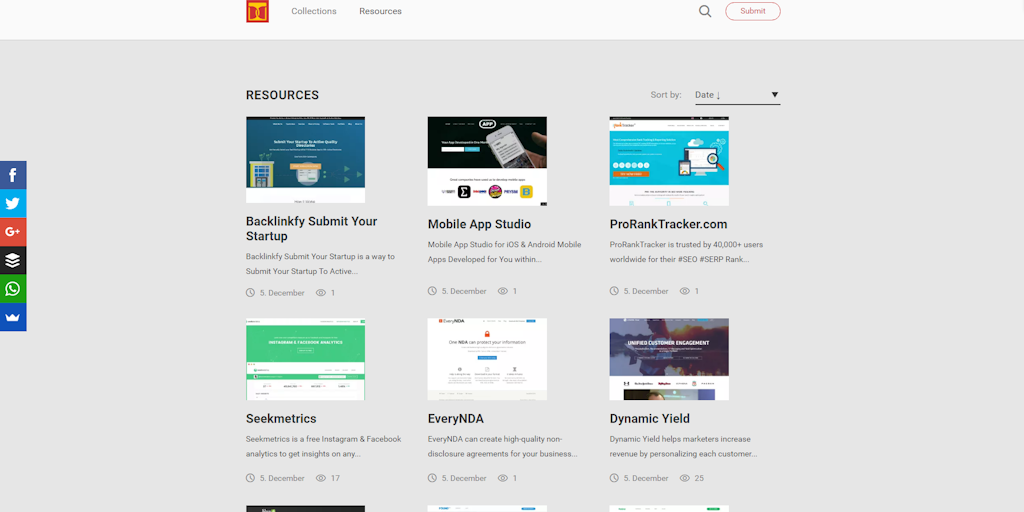Click clock icon under ProRankTracker.com card

click(x=614, y=291)
